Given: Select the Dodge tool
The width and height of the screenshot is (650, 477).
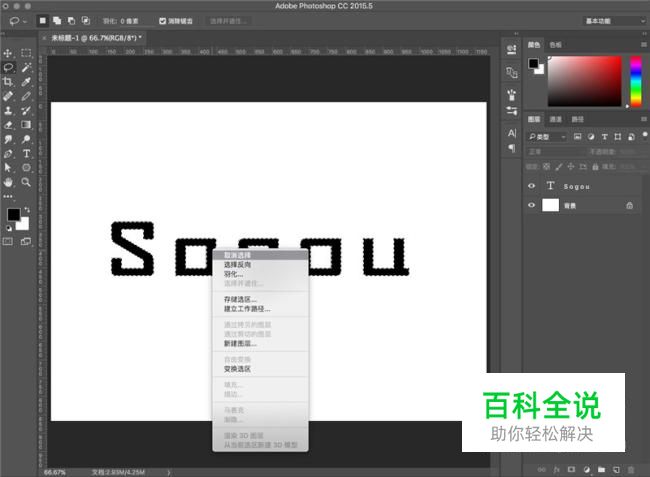Looking at the screenshot, I should coord(26,139).
